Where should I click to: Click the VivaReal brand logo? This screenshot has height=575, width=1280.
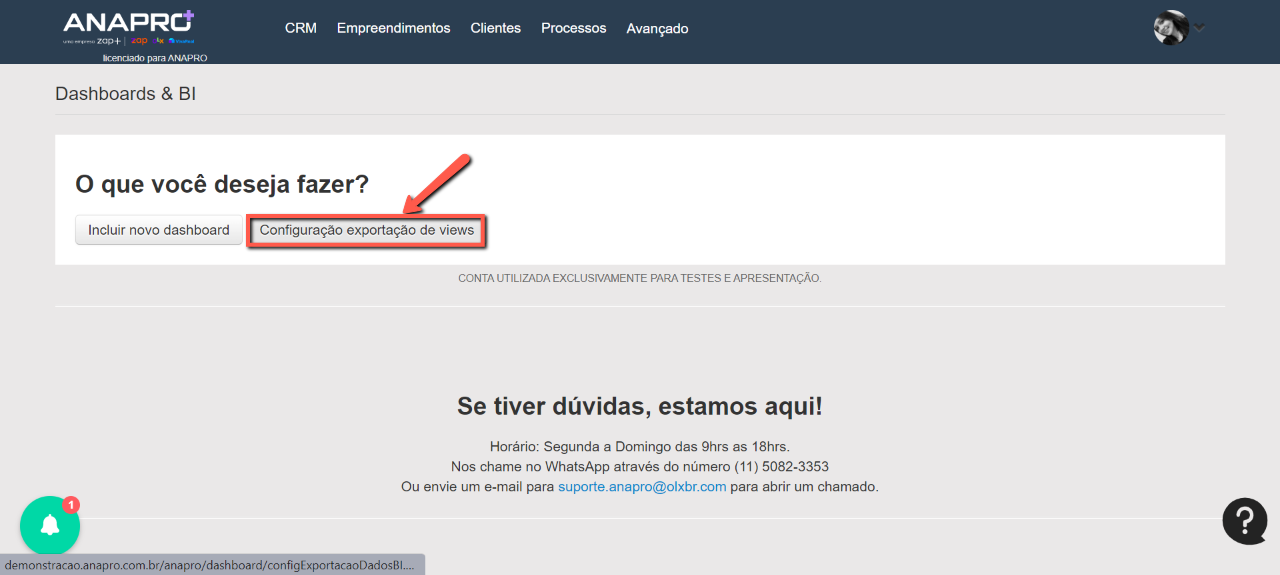click(x=182, y=41)
